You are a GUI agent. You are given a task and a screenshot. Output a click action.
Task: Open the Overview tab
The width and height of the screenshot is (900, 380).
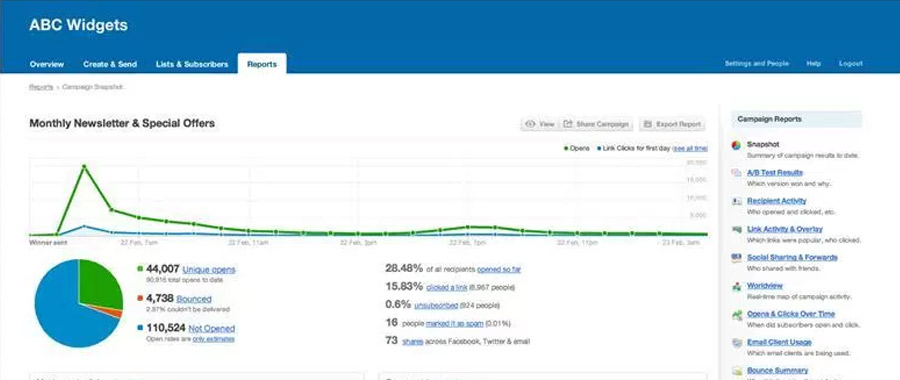(47, 64)
